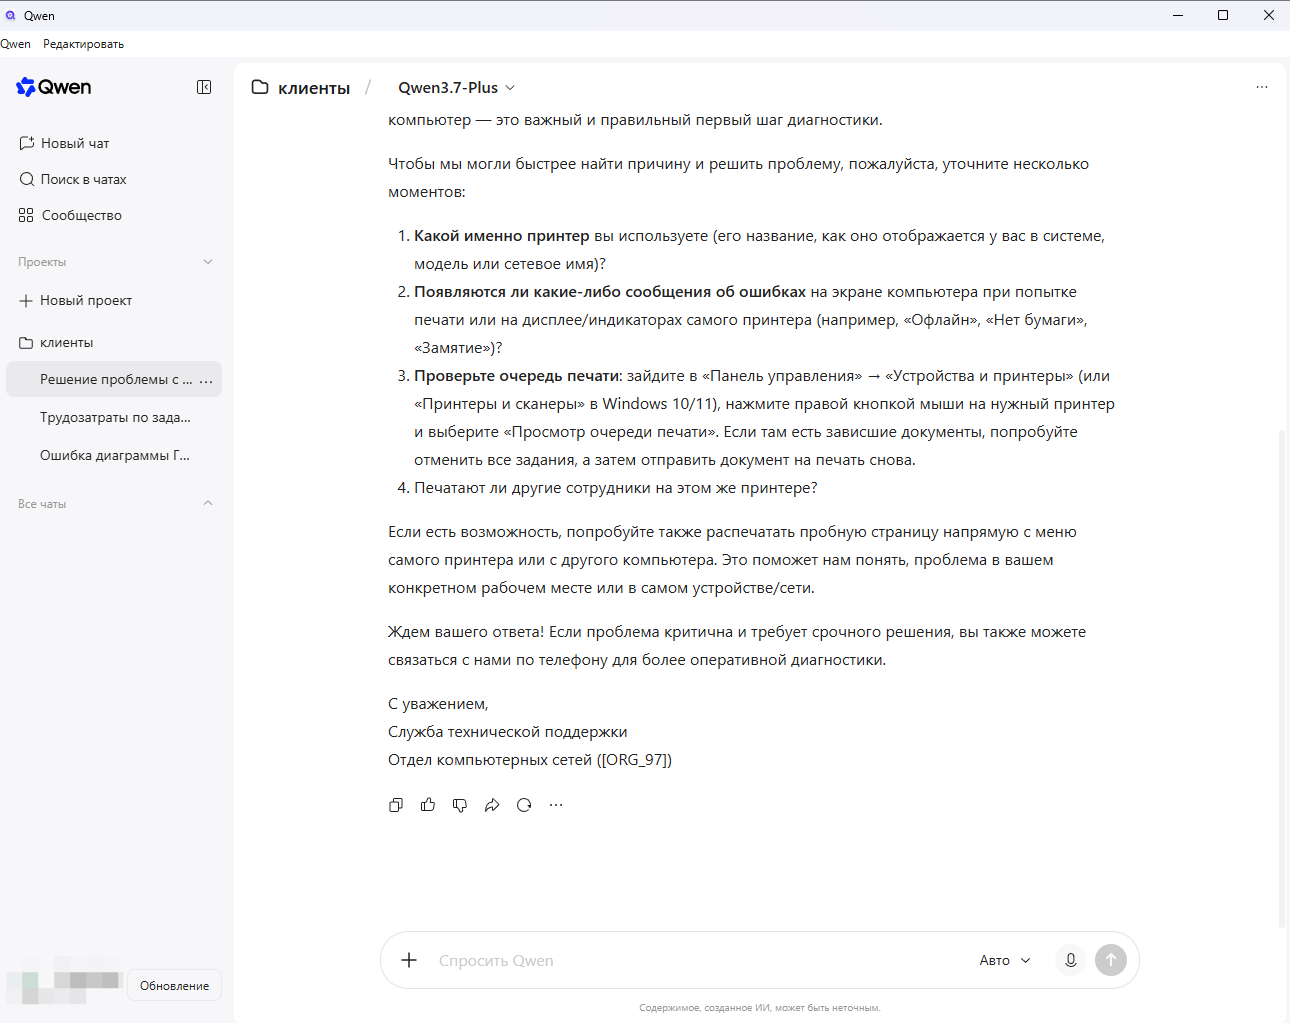The height and width of the screenshot is (1023, 1290).
Task: Click the vertical chat scrollbar
Action: pyautogui.click(x=1283, y=680)
